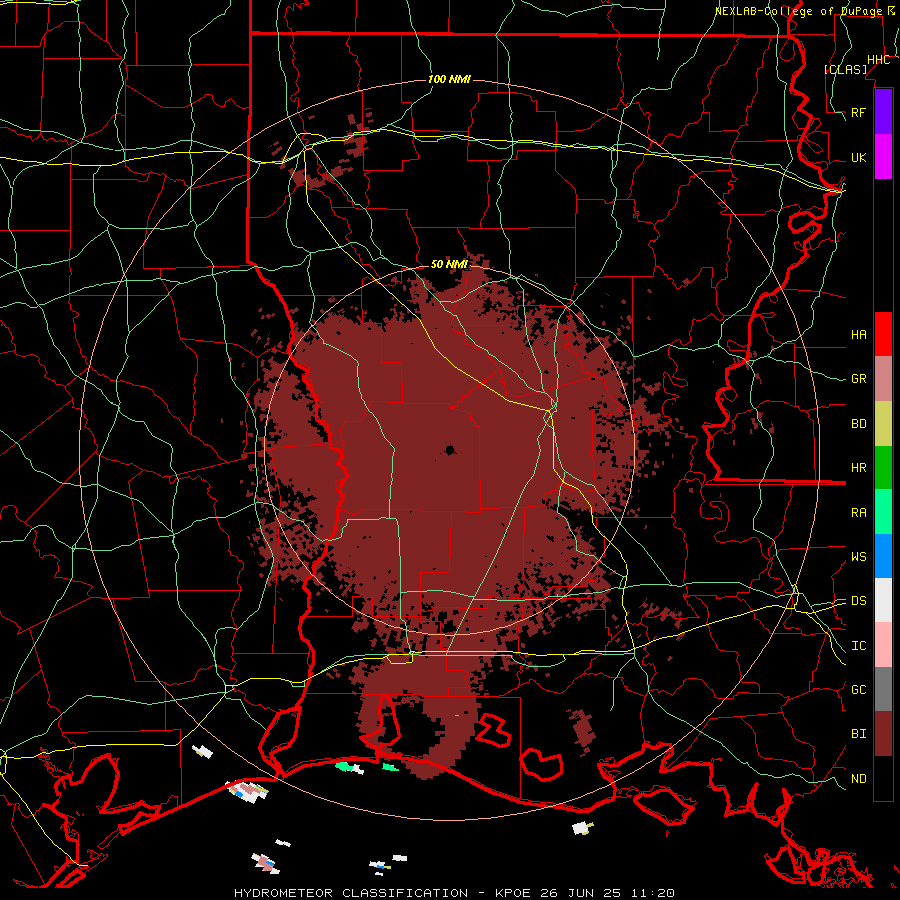900x900 pixels.
Task: Click the GR pink-brown legend swatch
Action: [x=883, y=379]
